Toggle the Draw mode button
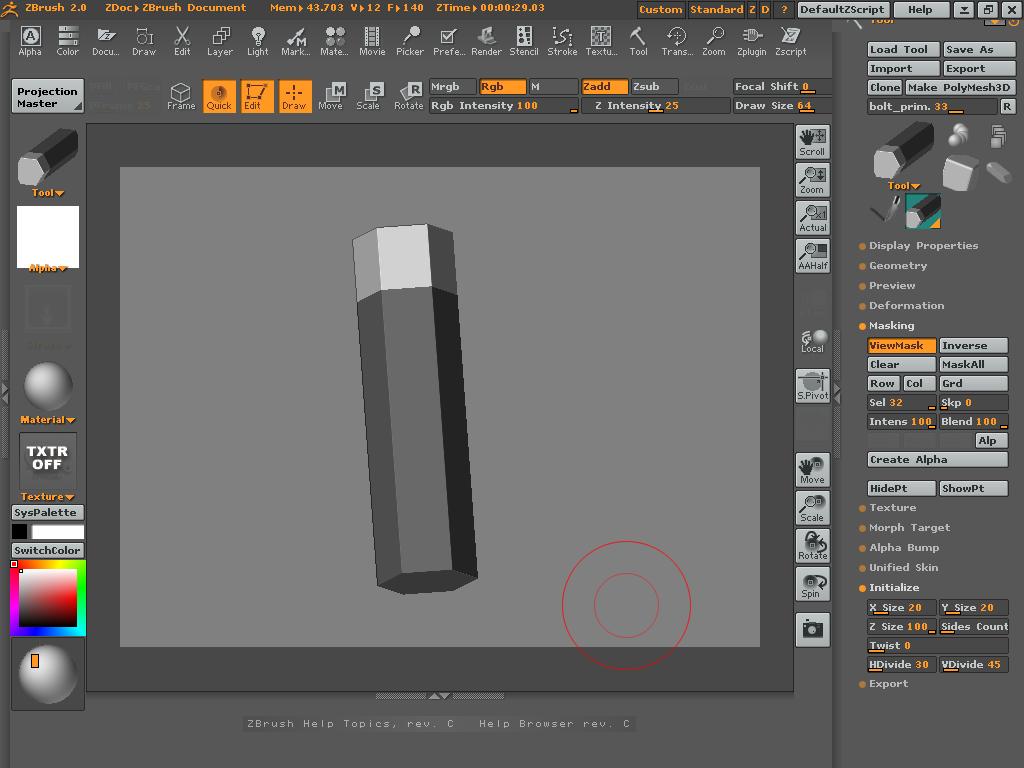Viewport: 1024px width, 768px height. click(x=295, y=96)
